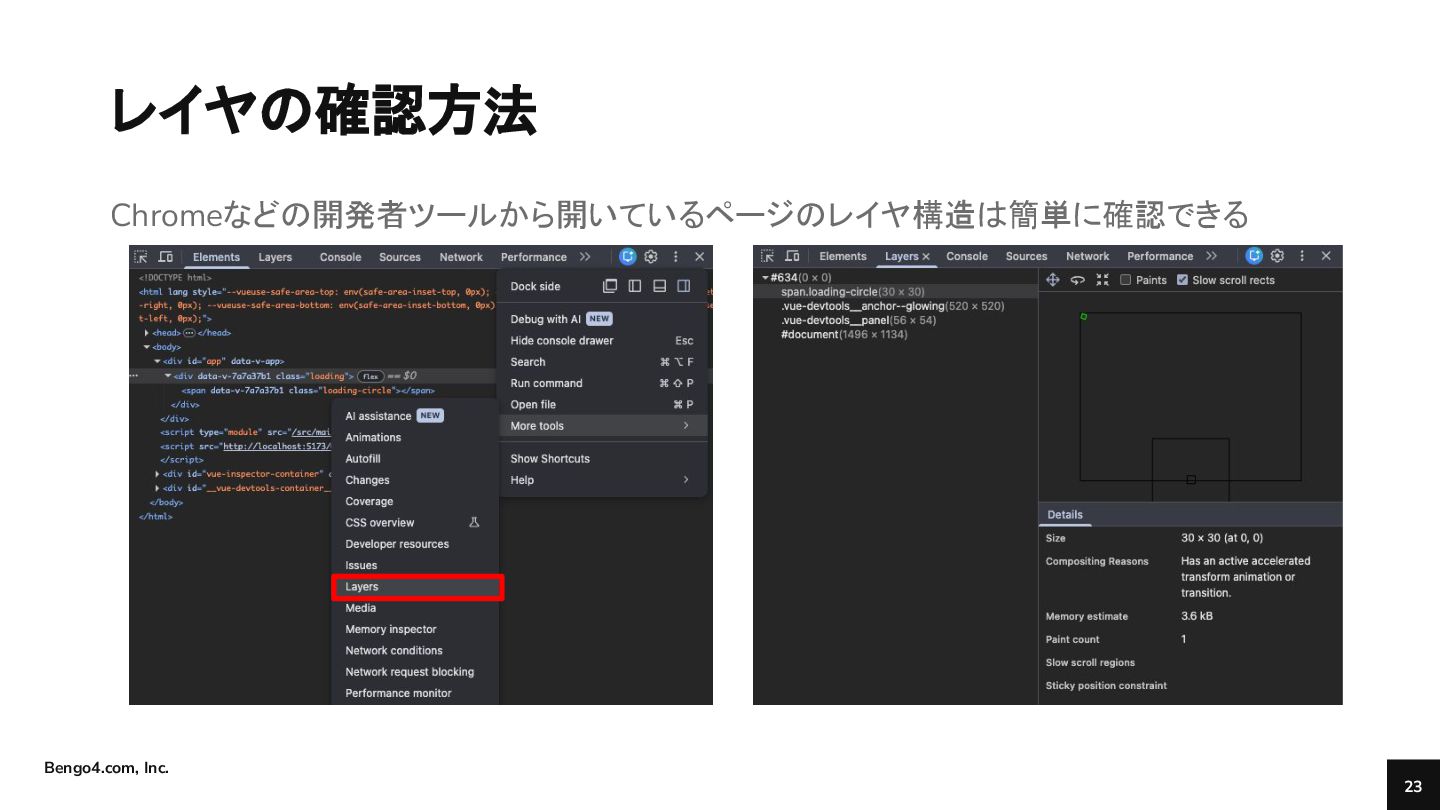Screen dimensions: 1440x810
Task: Toggle device toolbar icon in right Layers screenshot
Action: pyautogui.click(x=792, y=256)
